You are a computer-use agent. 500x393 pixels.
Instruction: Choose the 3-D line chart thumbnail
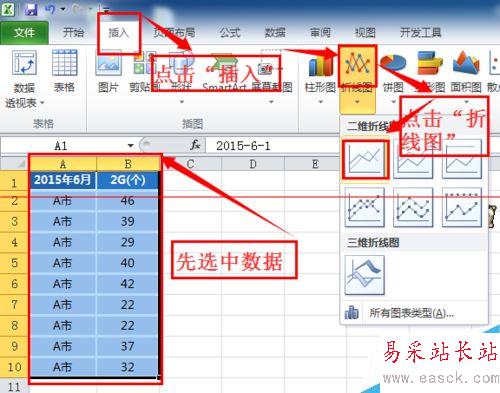pos(364,275)
